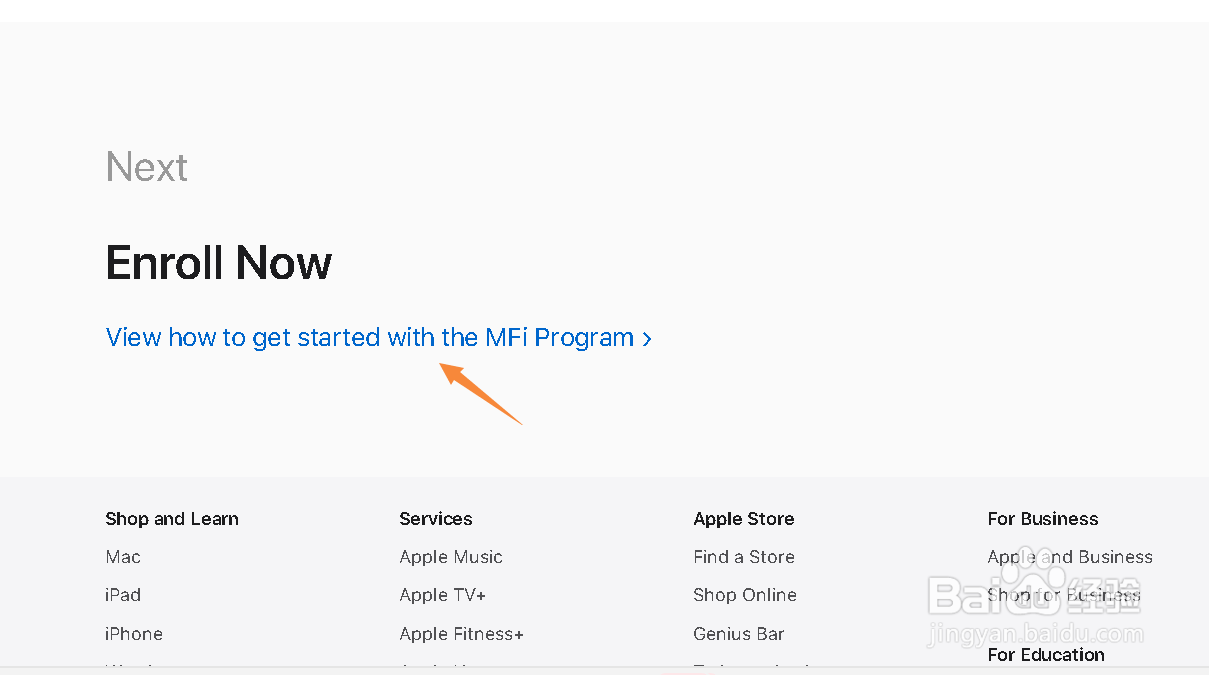Image resolution: width=1209 pixels, height=675 pixels.
Task: Click the Enroll Now heading
Action: tap(218, 263)
